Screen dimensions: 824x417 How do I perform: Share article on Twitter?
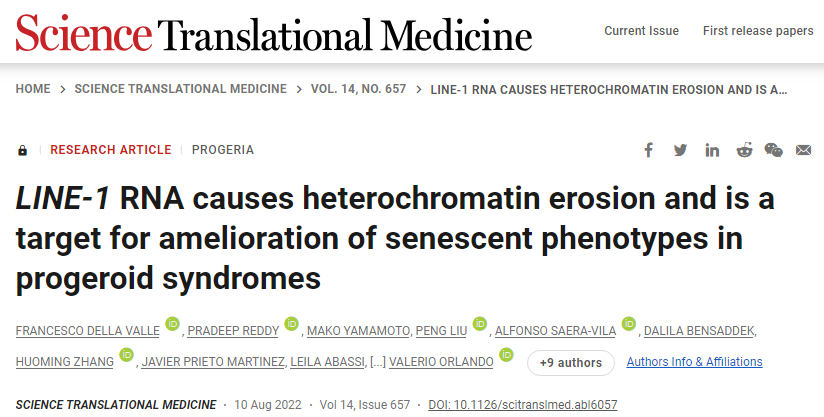[x=680, y=150]
